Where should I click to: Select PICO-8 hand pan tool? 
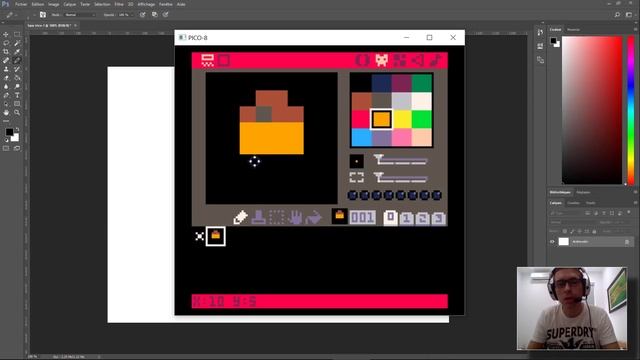pos(295,217)
